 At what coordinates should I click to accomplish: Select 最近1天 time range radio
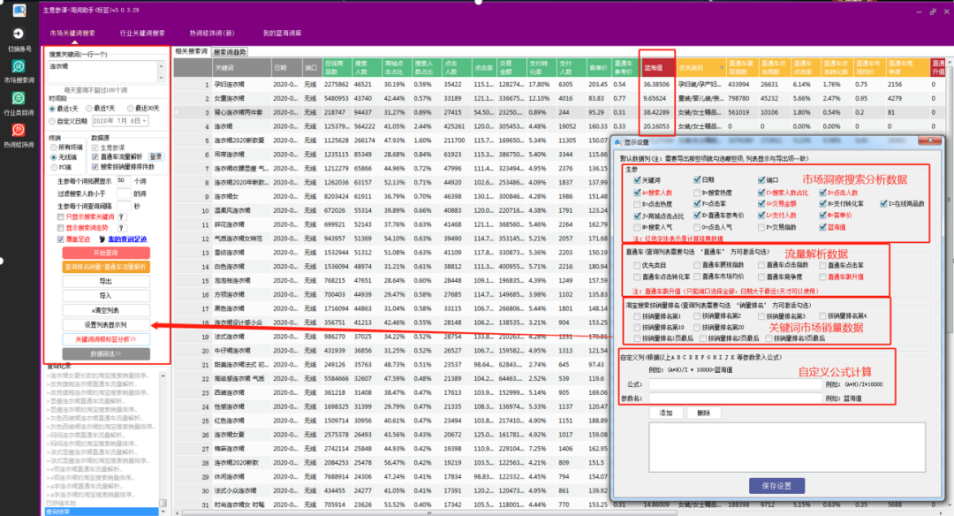(52, 108)
